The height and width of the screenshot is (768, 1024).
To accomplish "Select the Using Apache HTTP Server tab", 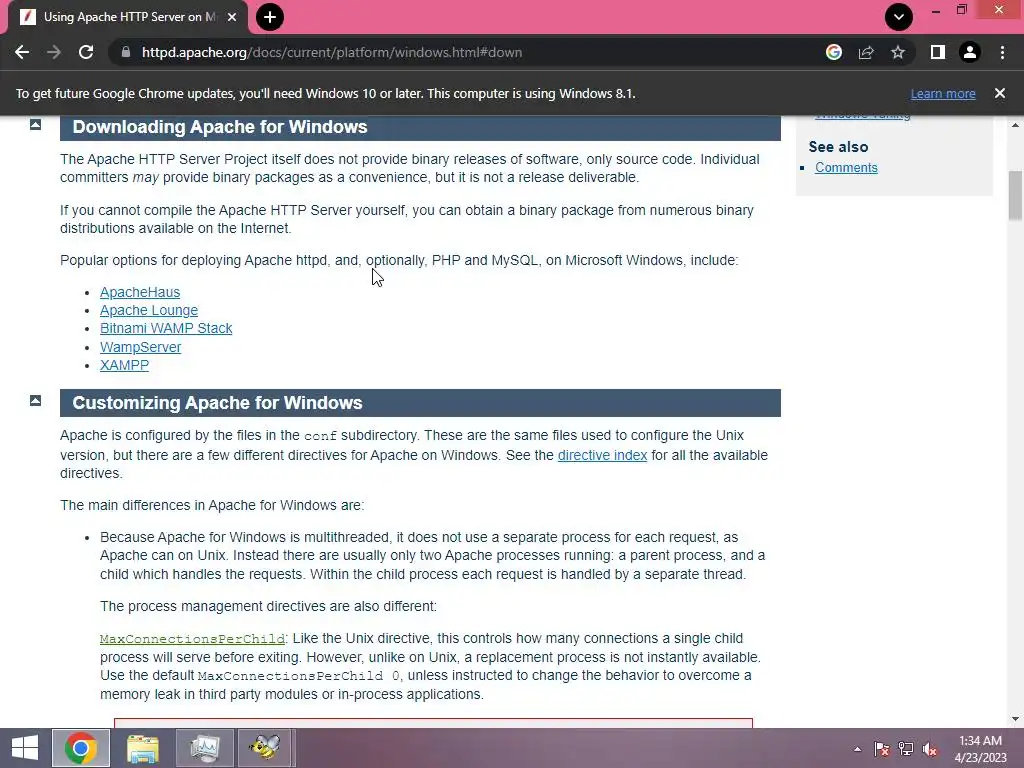I will click(x=128, y=17).
